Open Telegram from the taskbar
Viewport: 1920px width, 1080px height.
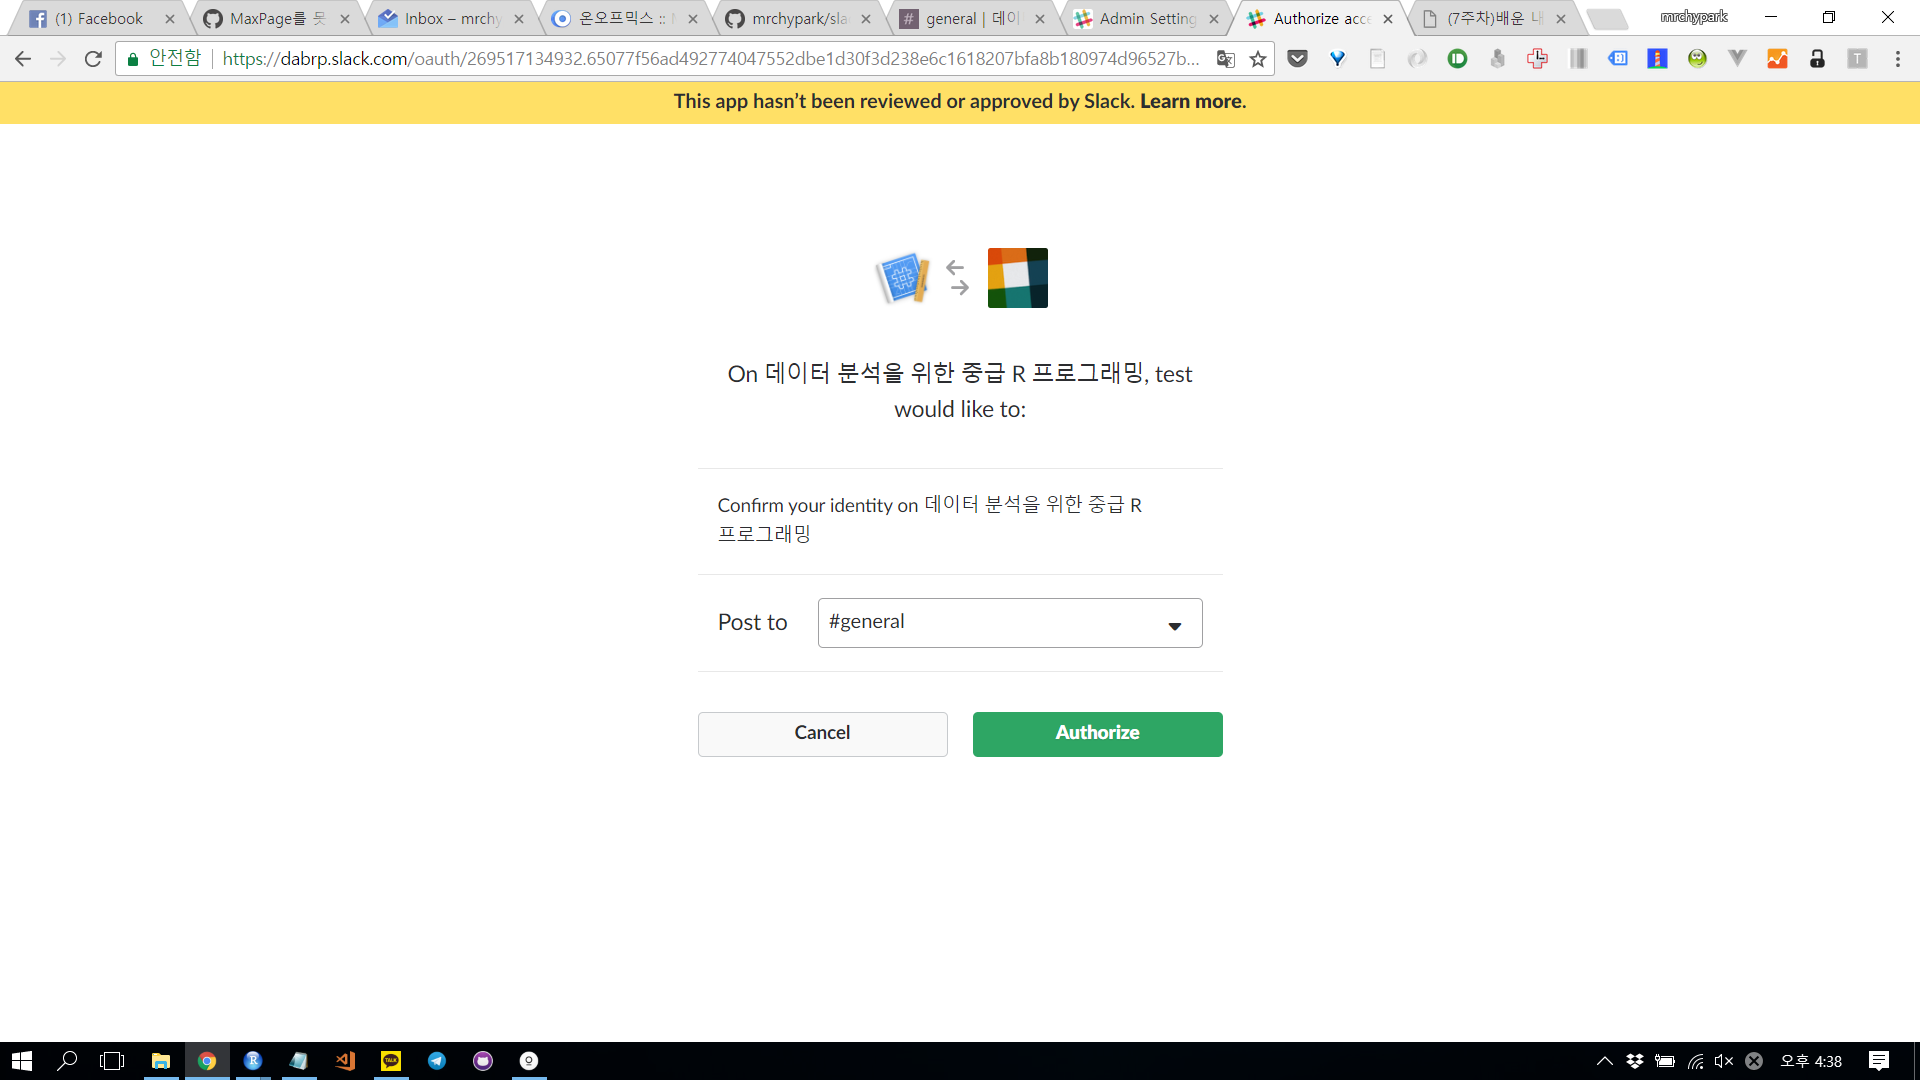[x=437, y=1061]
